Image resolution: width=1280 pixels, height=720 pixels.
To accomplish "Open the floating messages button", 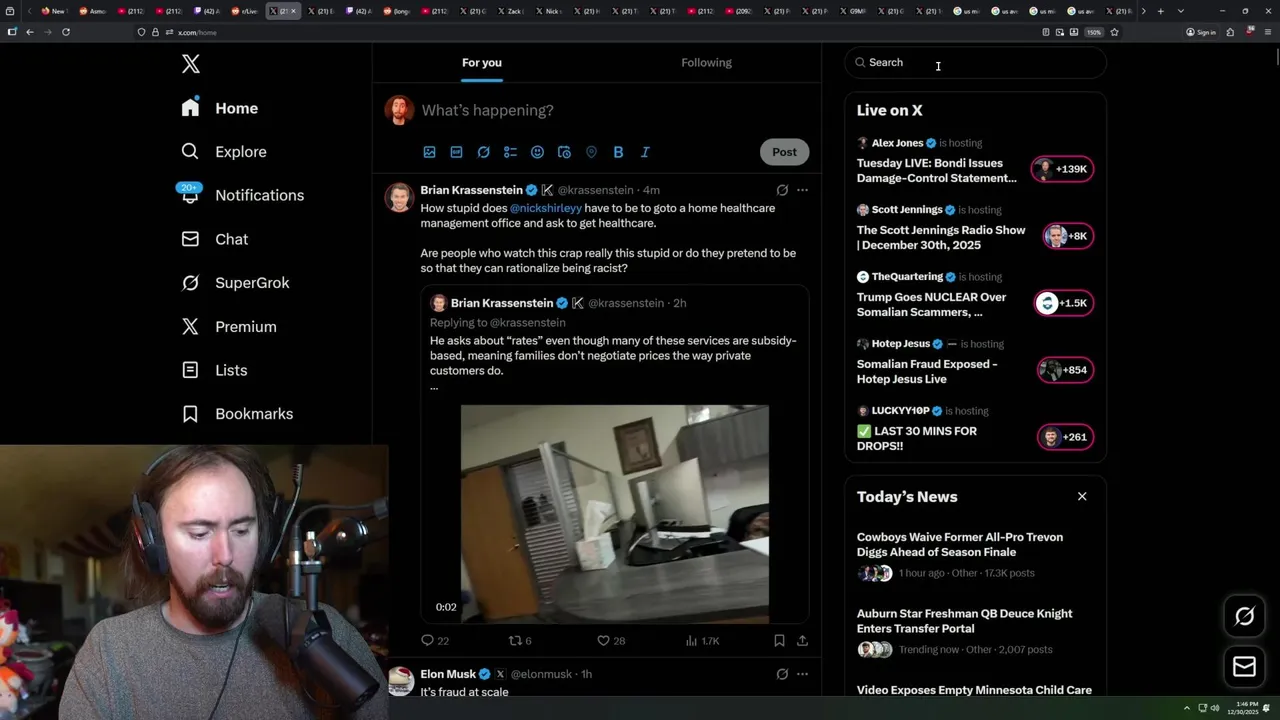I will tap(1244, 667).
